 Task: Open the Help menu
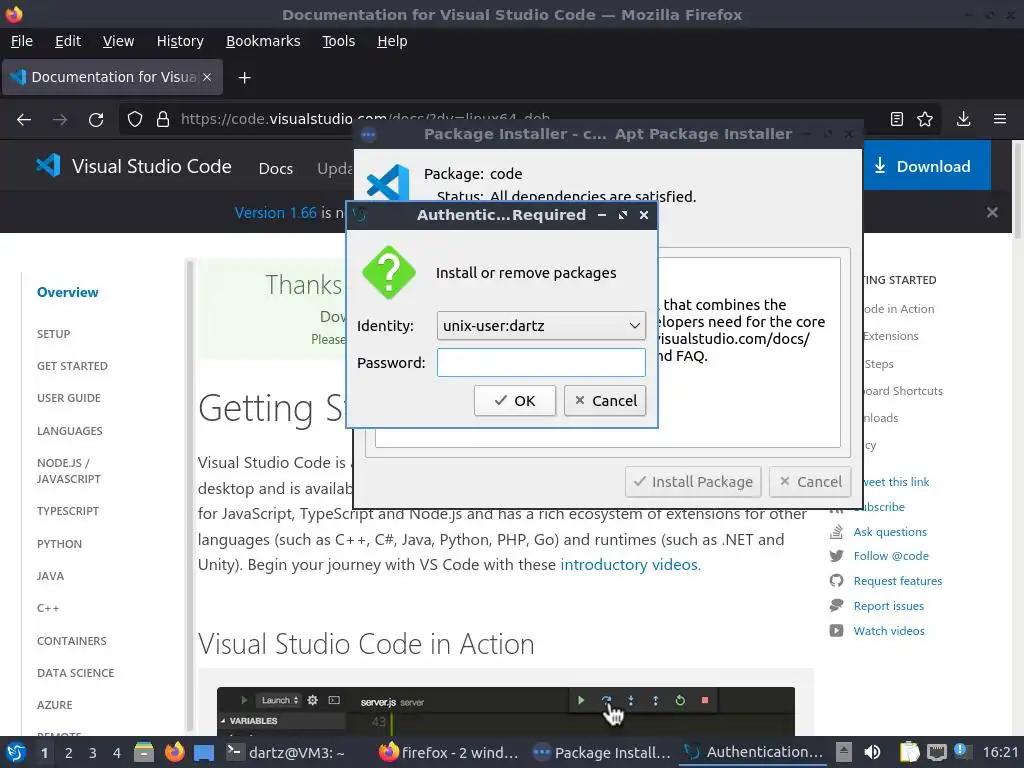pos(392,41)
